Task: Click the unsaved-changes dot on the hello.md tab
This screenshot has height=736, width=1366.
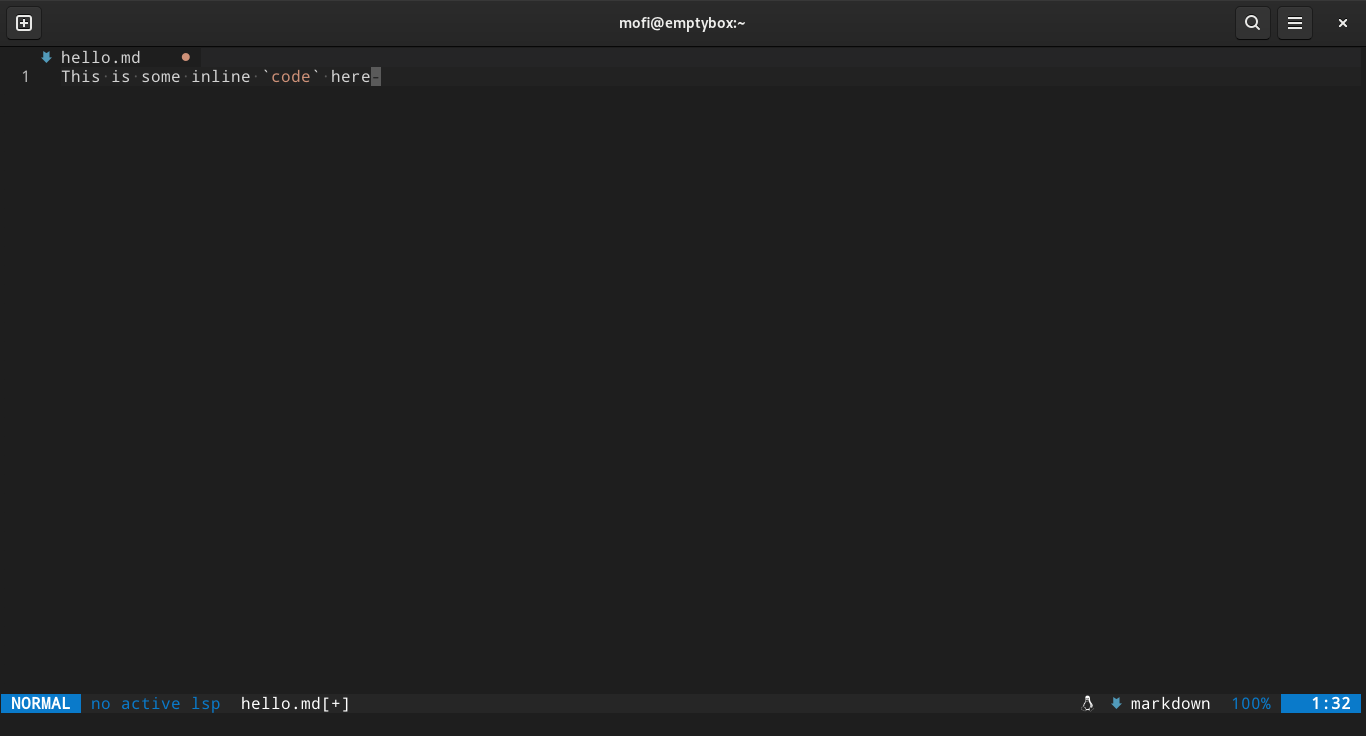Action: click(186, 57)
